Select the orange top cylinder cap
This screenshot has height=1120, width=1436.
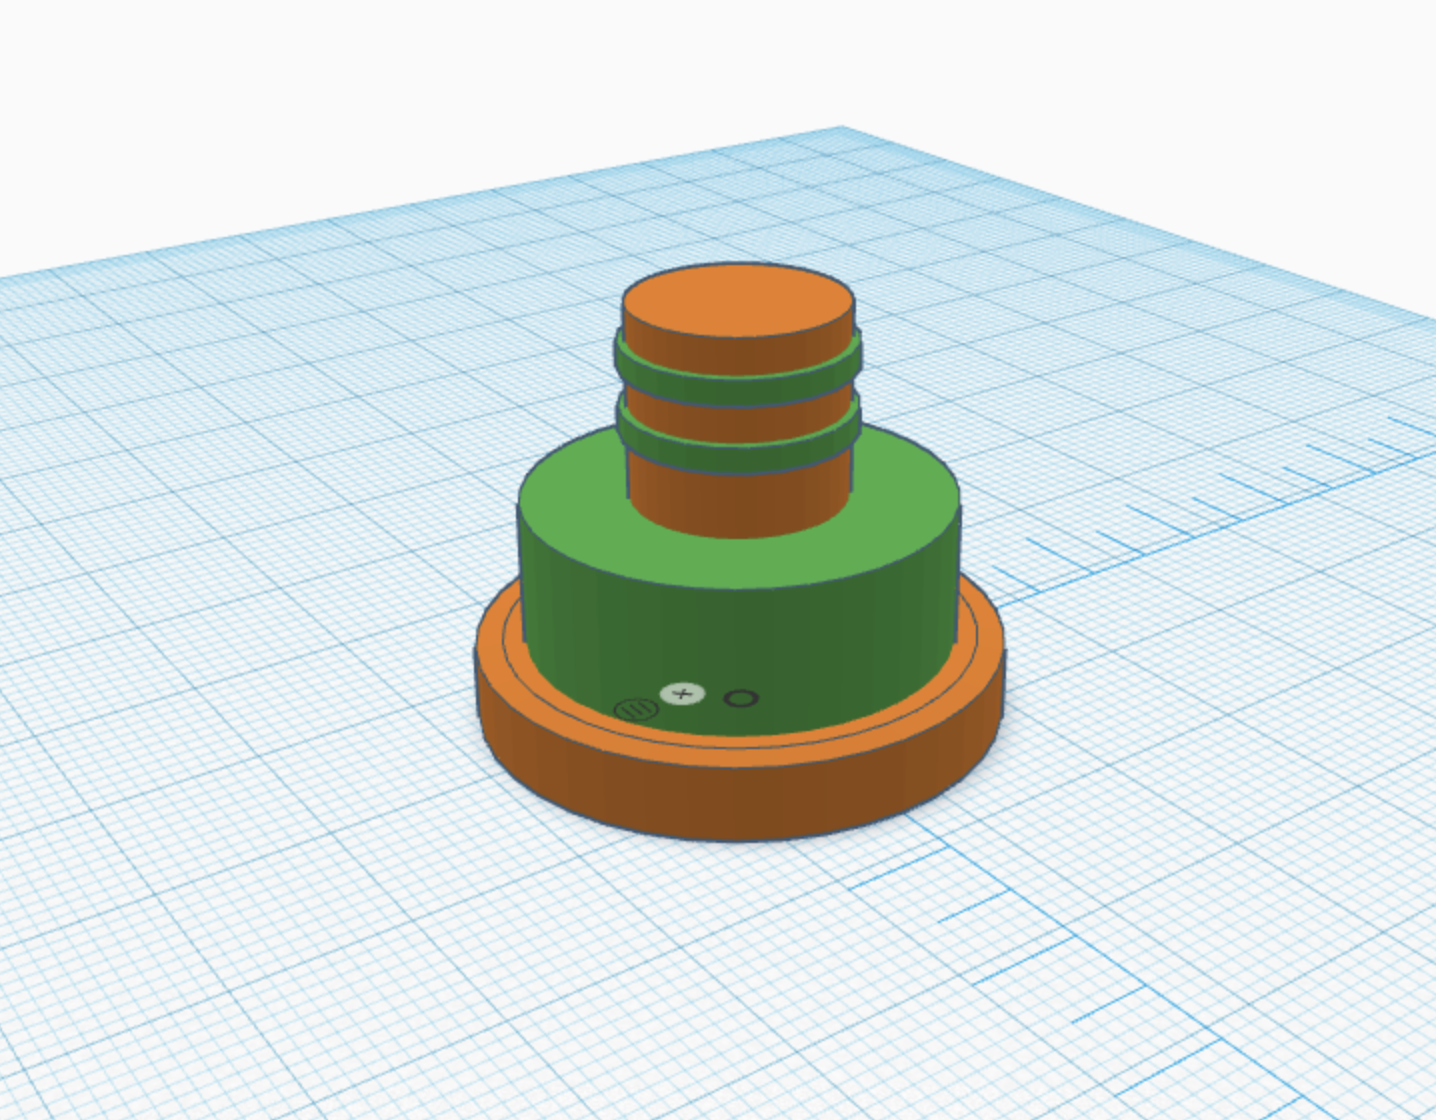[739, 302]
